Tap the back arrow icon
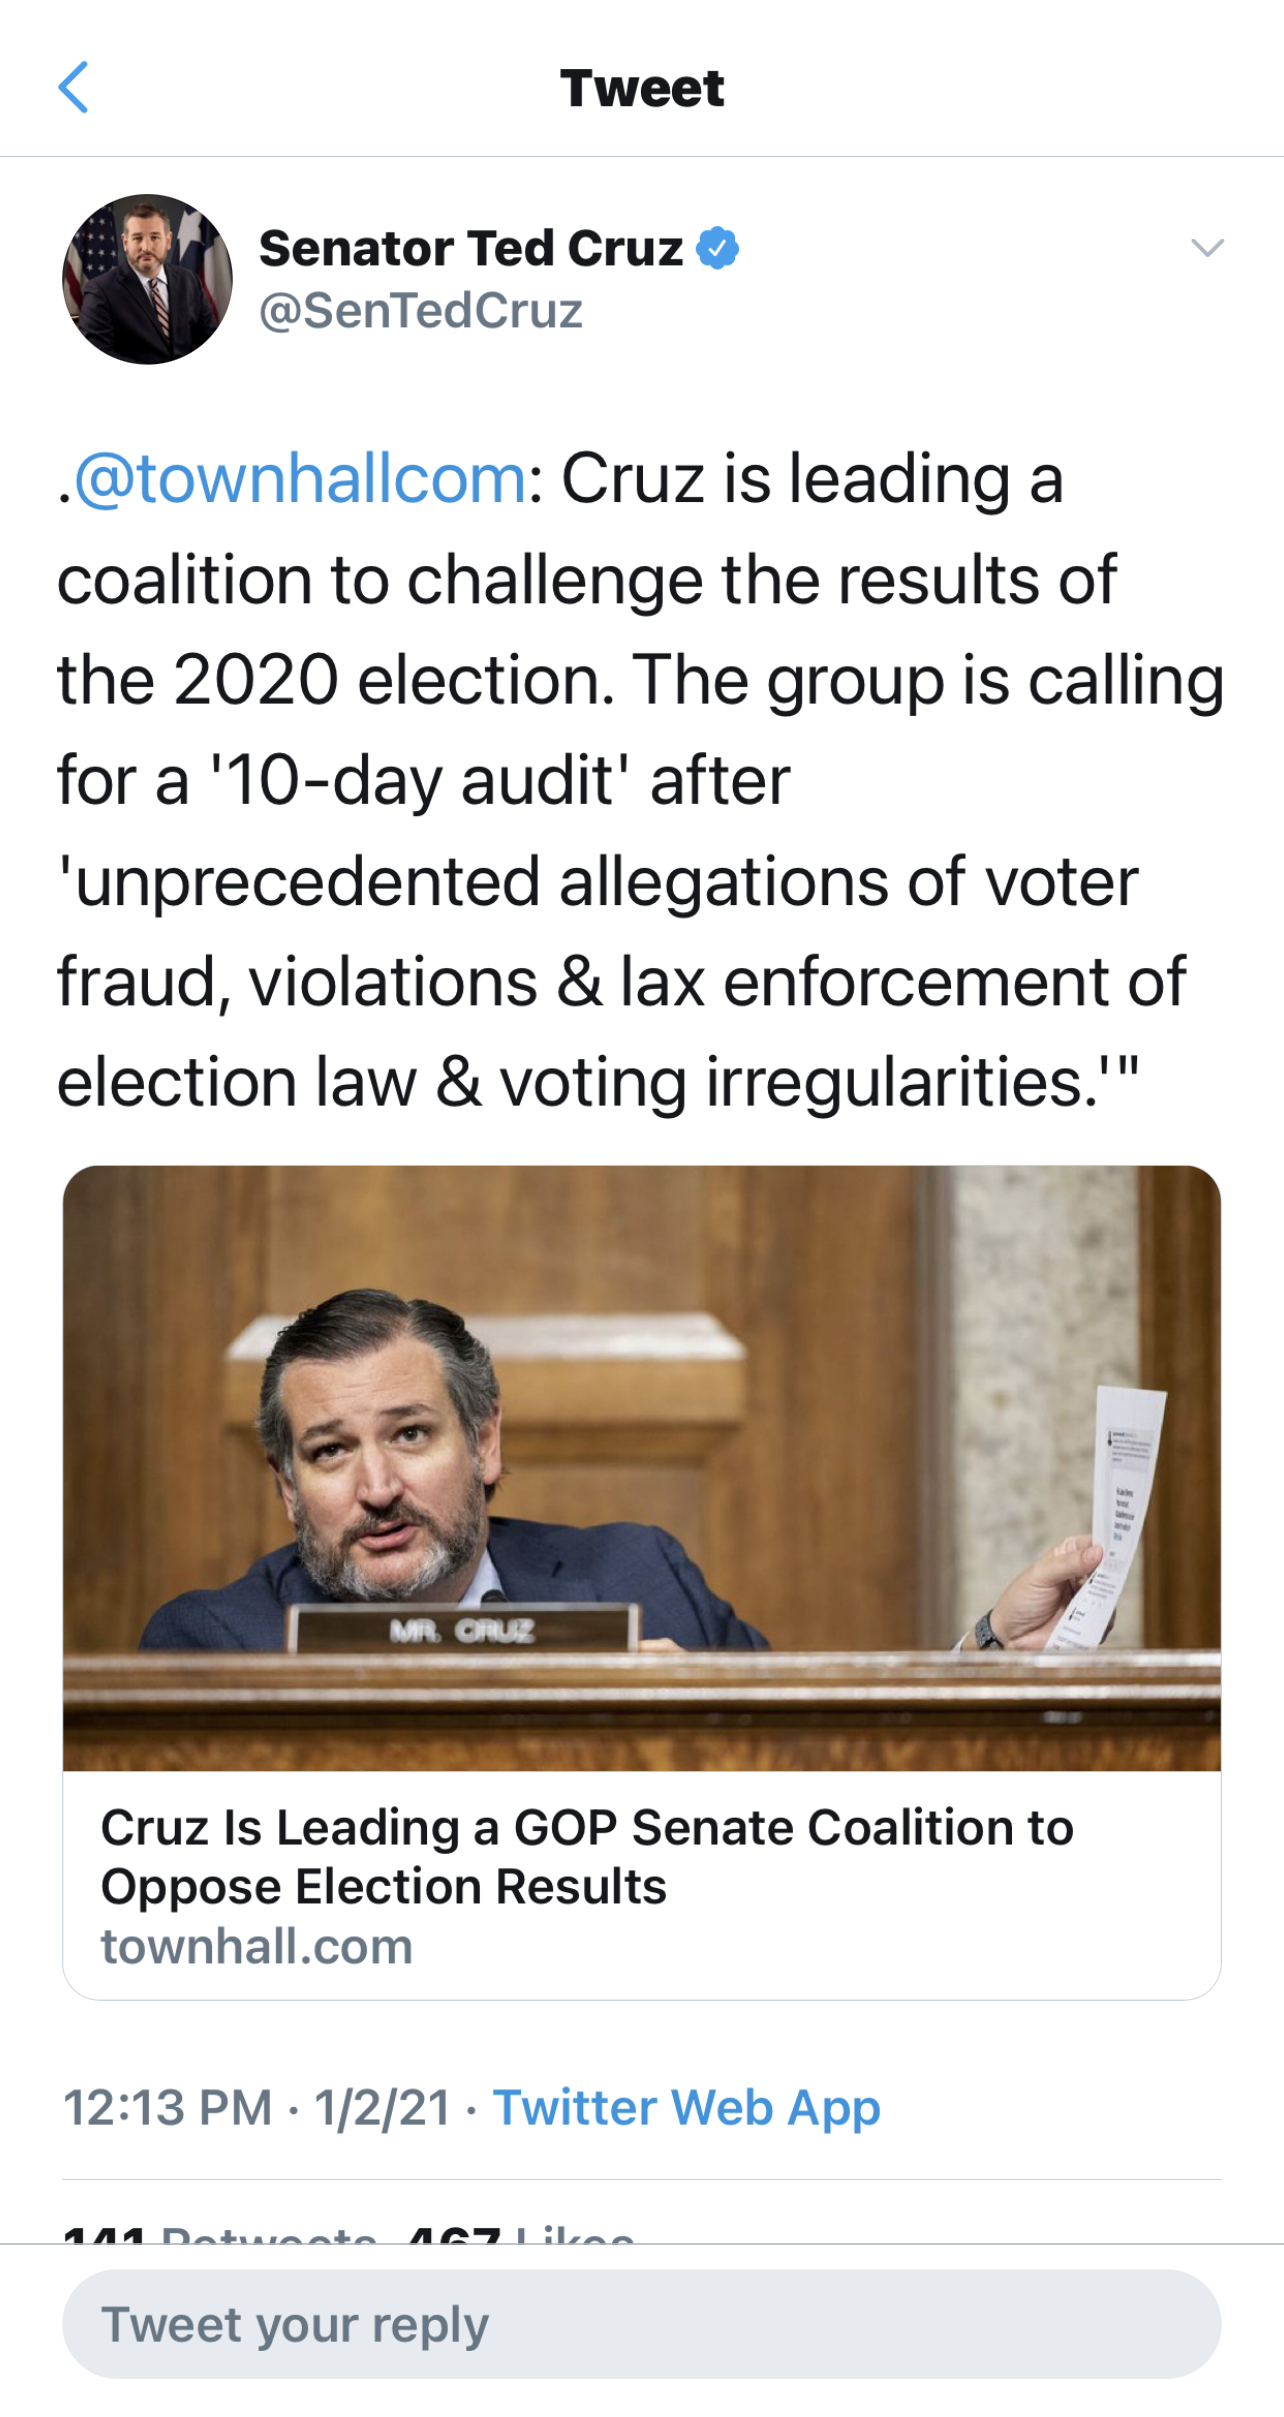Screen dimensions: 1284x2417 coord(74,88)
